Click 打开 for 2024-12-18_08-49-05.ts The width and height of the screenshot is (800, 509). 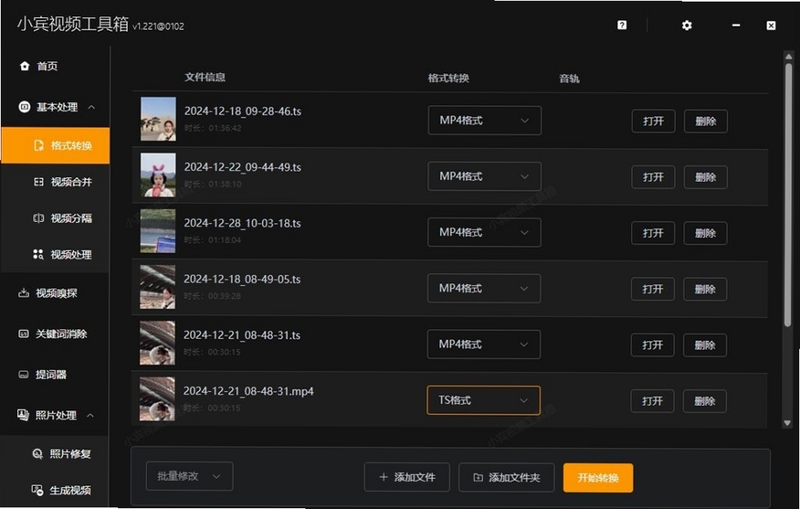(653, 289)
